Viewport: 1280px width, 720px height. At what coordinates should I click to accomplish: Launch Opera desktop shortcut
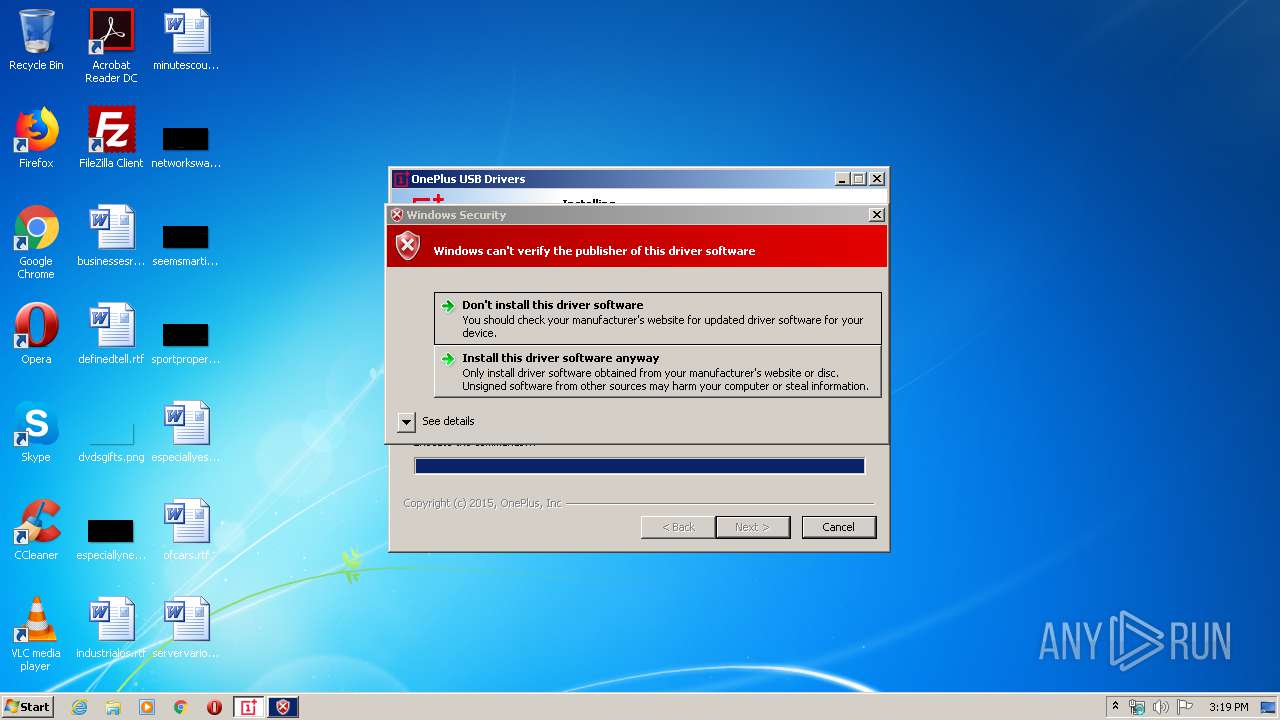coord(36,334)
